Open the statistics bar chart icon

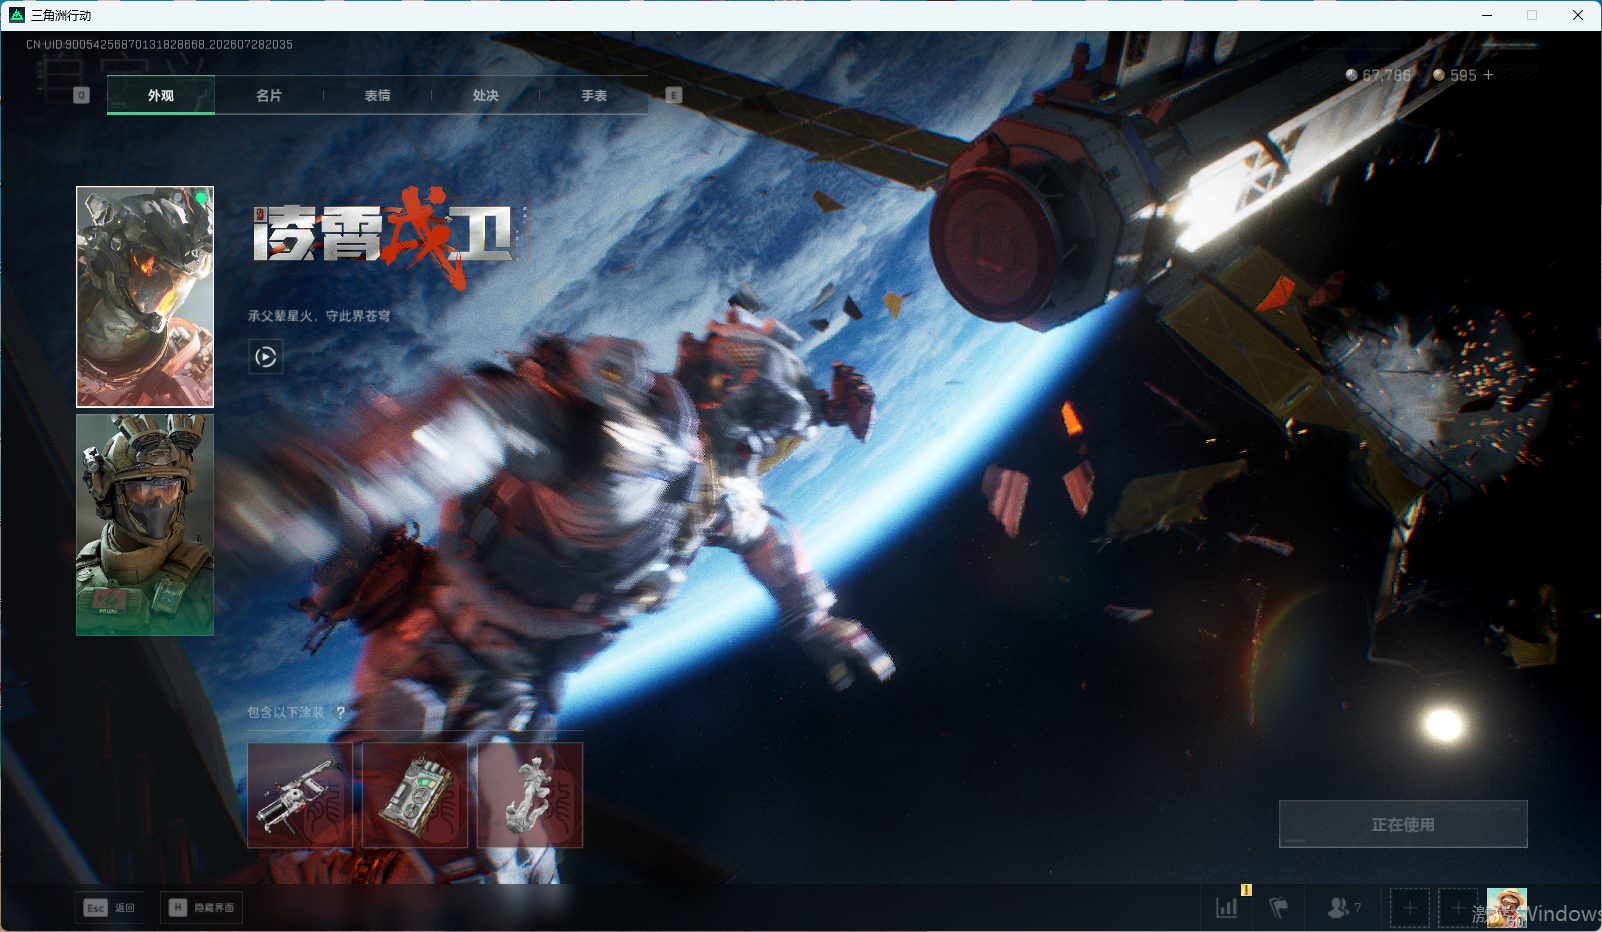point(1227,908)
